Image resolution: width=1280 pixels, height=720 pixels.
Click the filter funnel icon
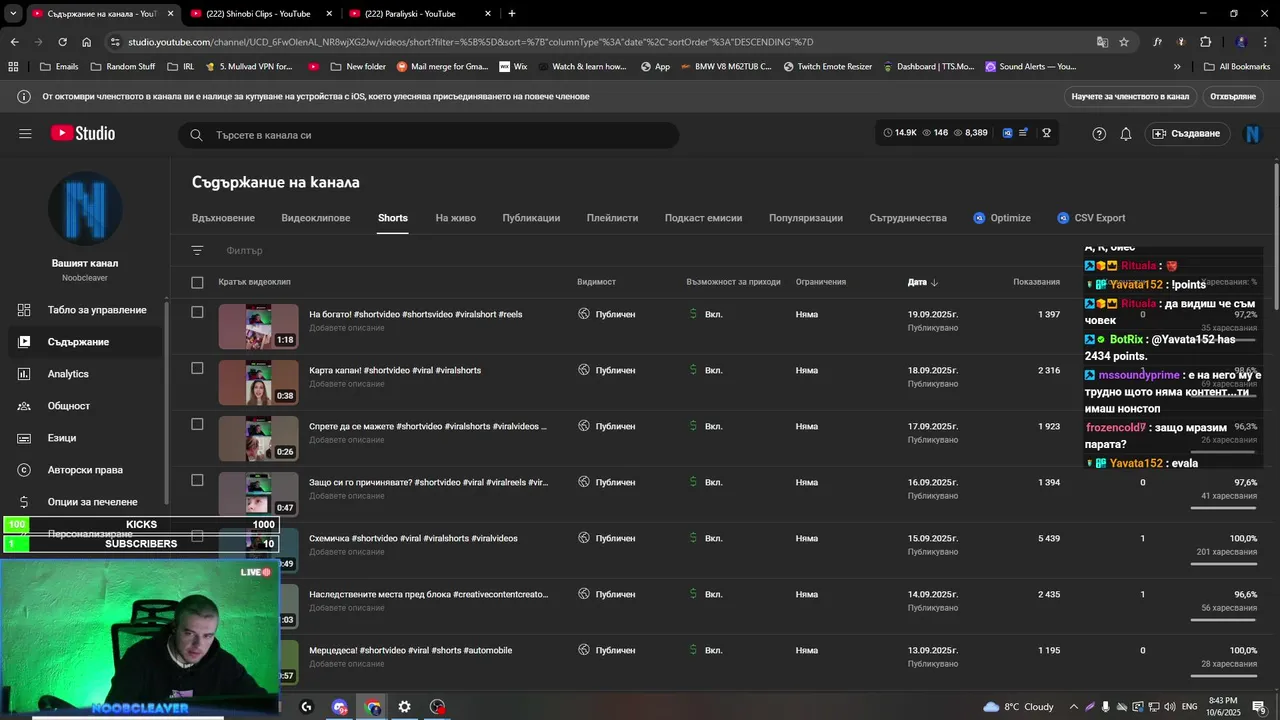coord(197,251)
